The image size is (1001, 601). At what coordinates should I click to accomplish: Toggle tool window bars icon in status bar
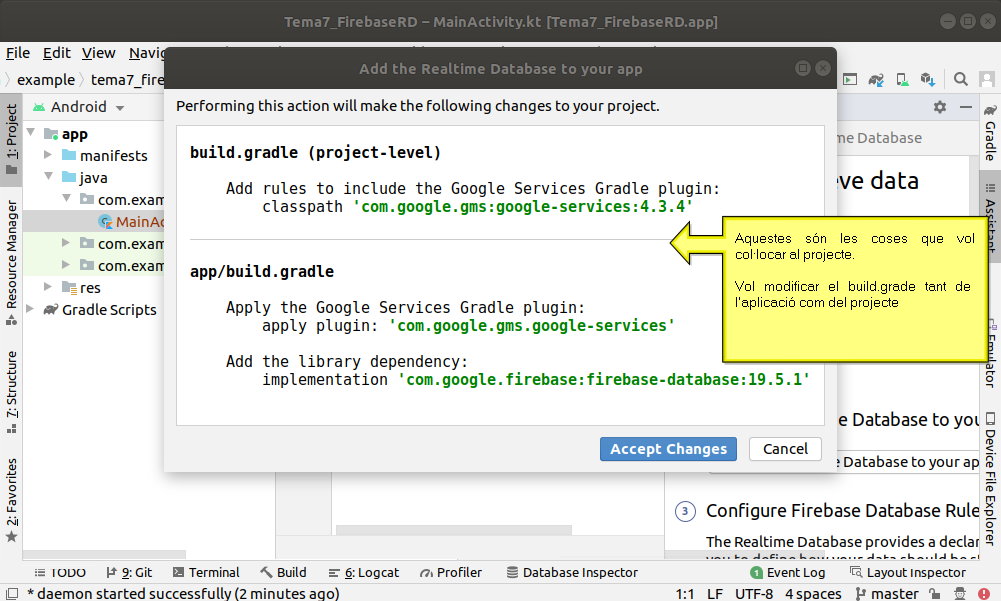(12, 593)
